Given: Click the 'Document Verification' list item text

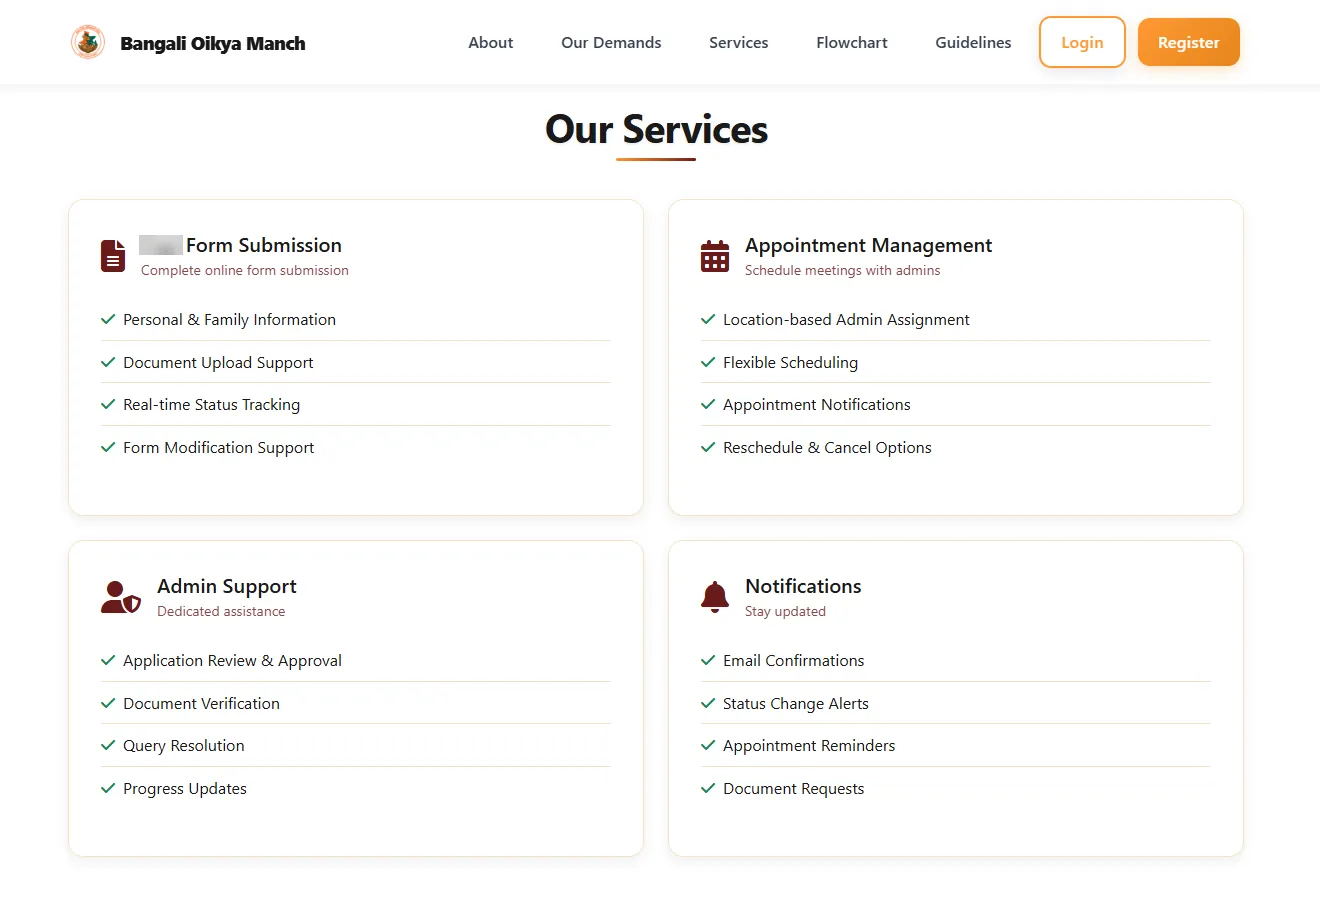Looking at the screenshot, I should (x=201, y=703).
